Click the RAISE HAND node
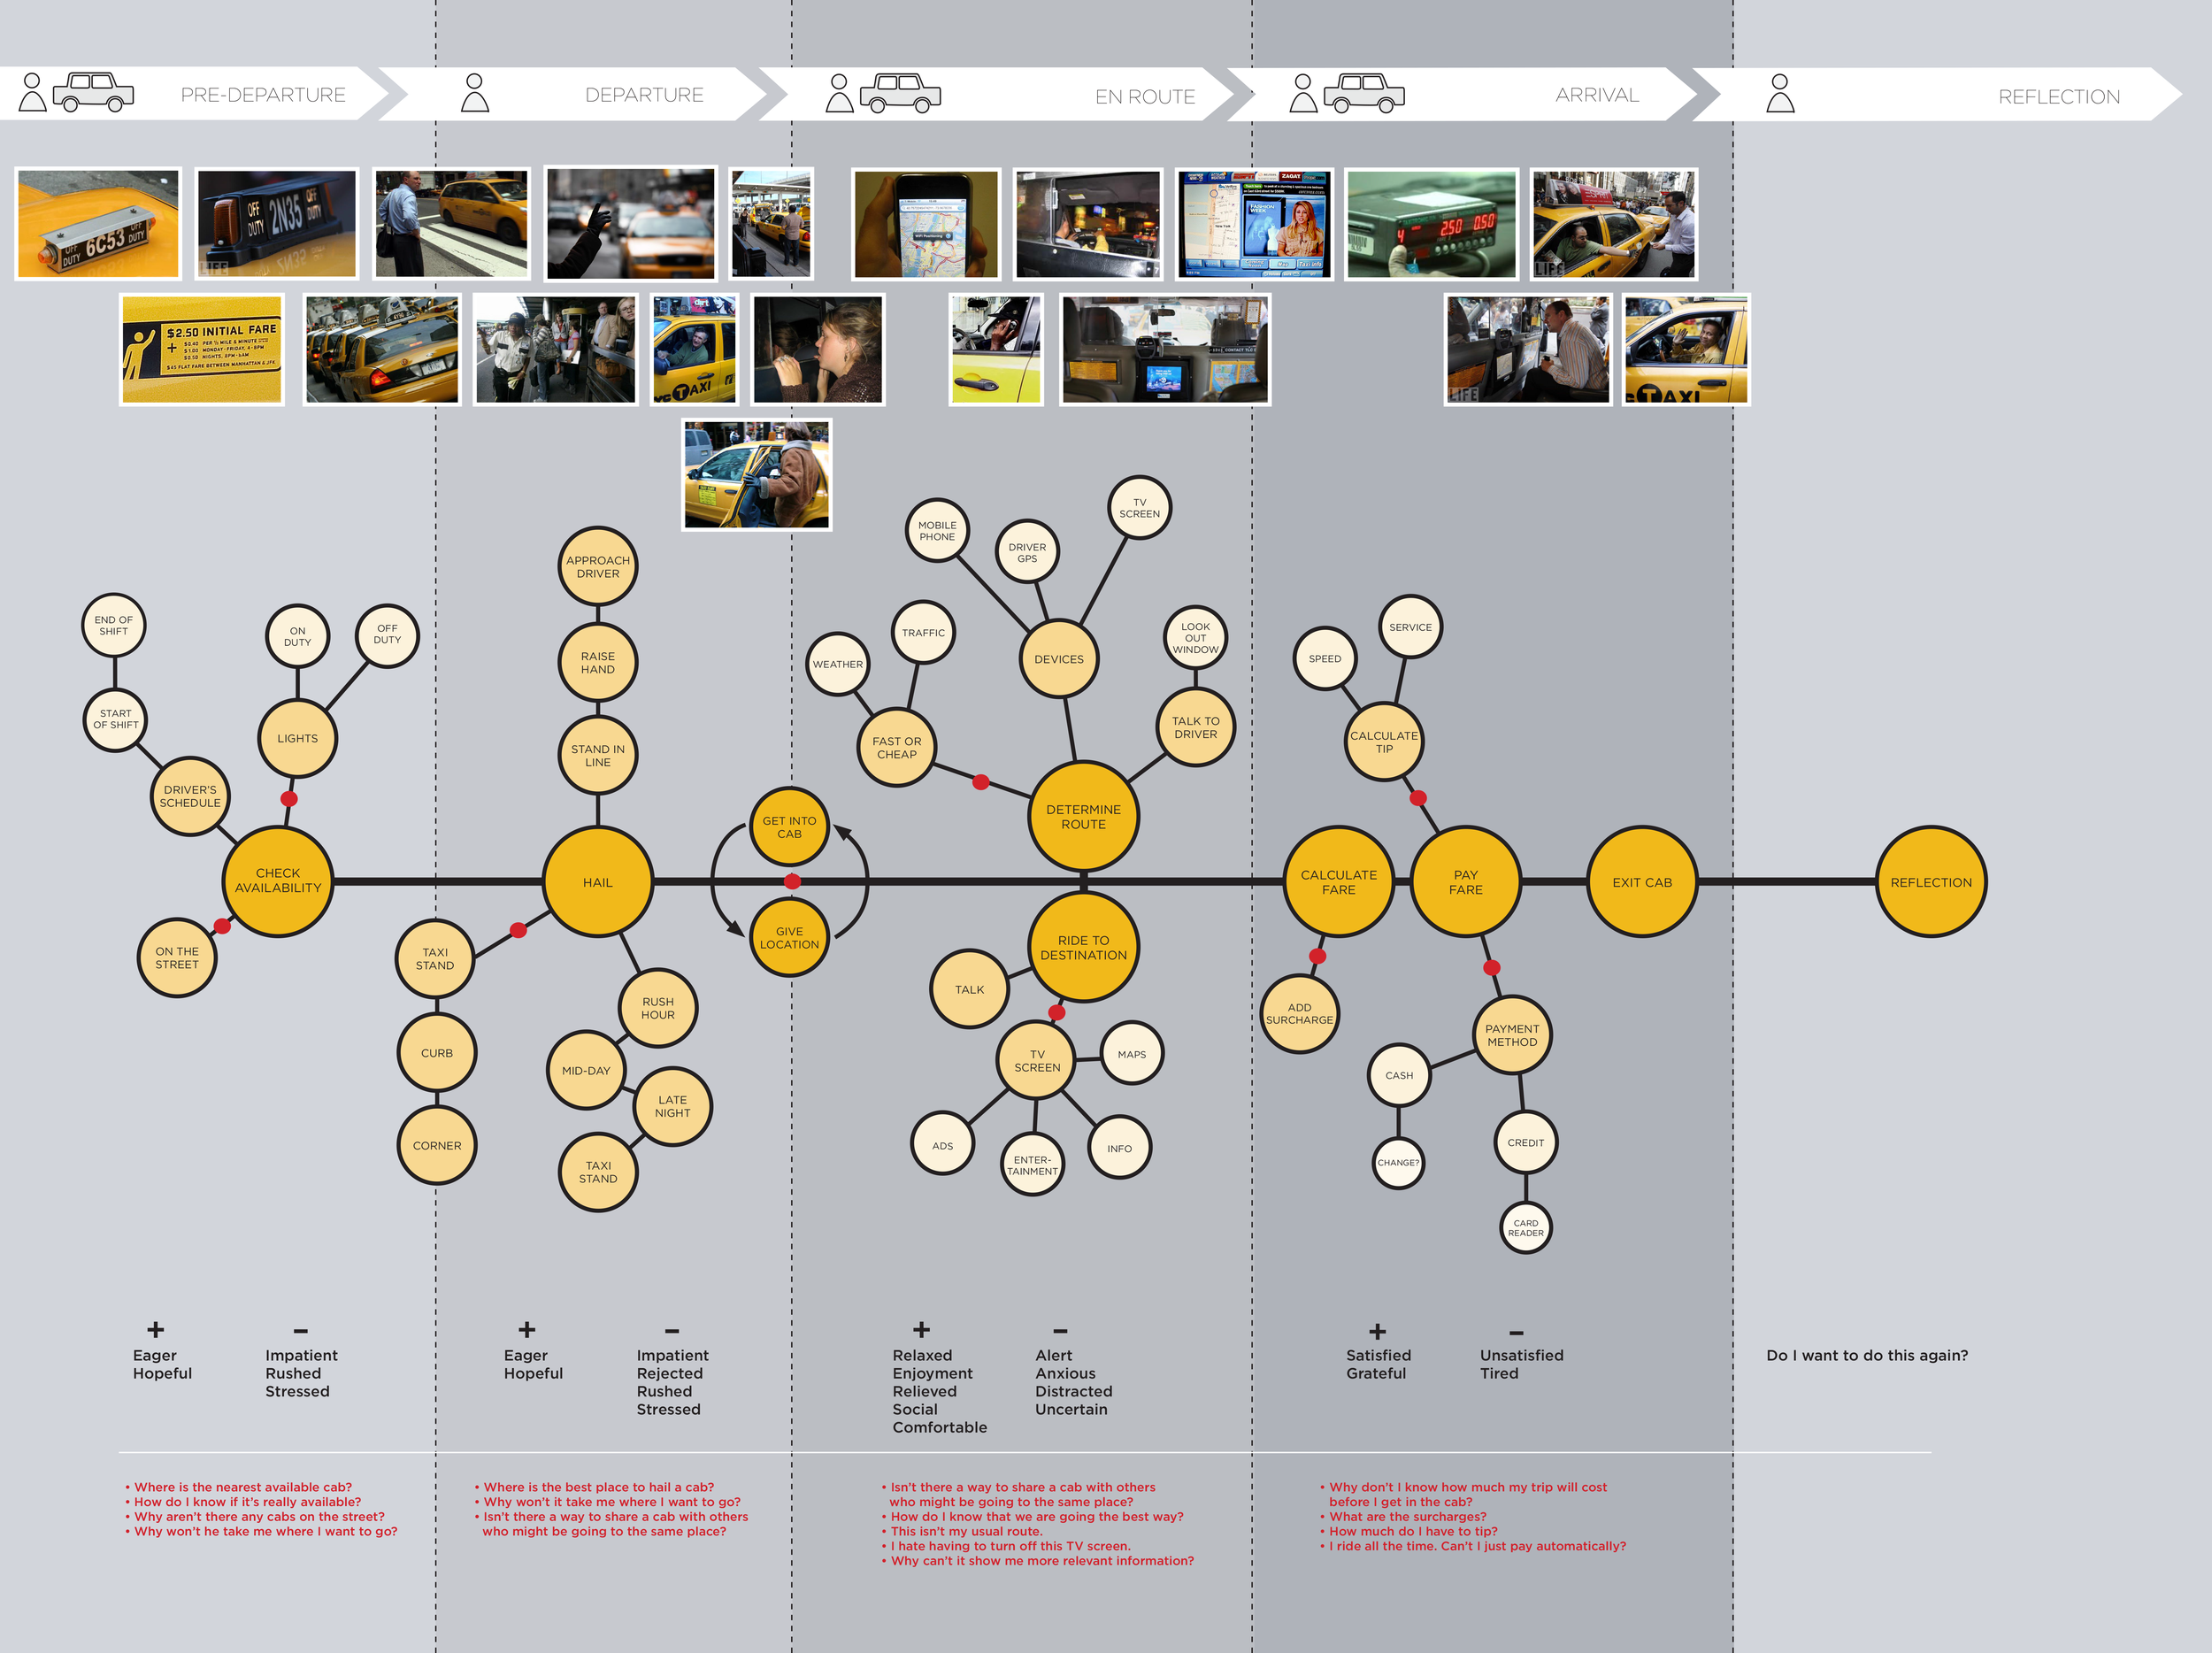This screenshot has height=1653, width=2212. click(598, 663)
